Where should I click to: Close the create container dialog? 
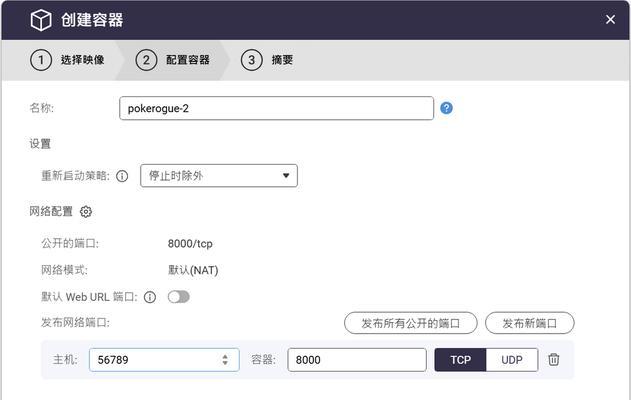point(610,19)
